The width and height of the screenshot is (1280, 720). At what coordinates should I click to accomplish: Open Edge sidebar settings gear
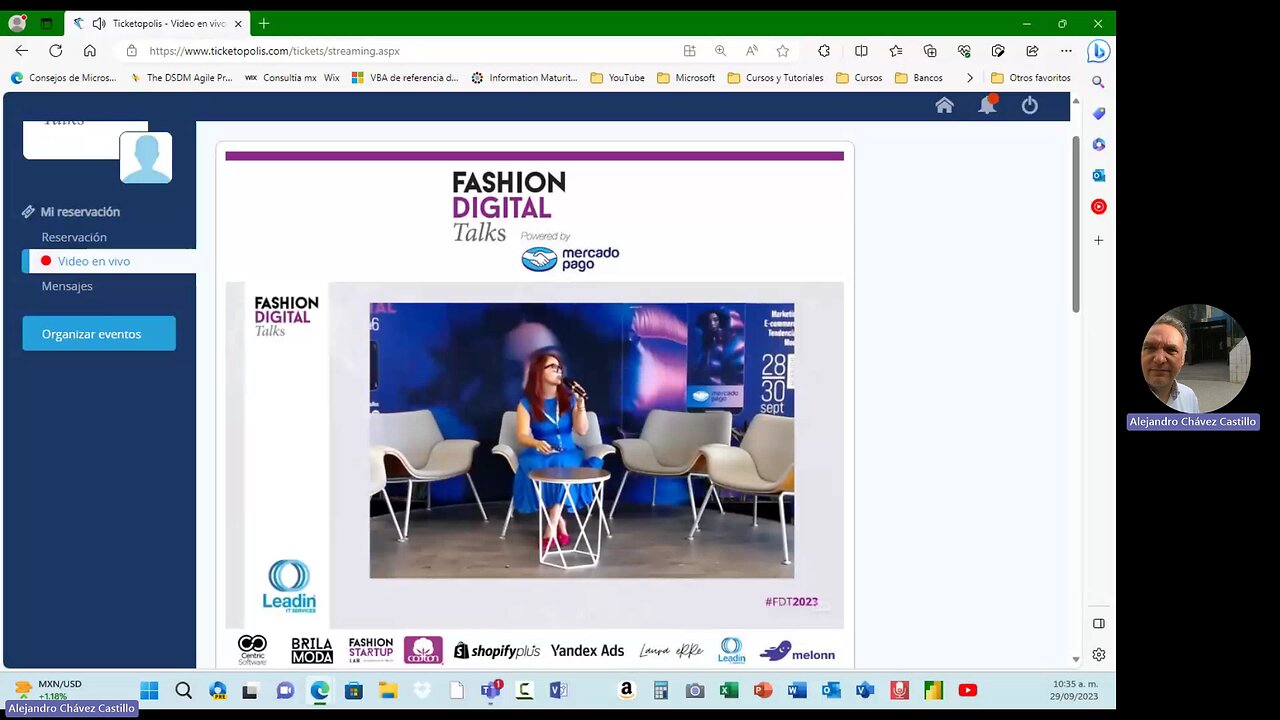1098,654
